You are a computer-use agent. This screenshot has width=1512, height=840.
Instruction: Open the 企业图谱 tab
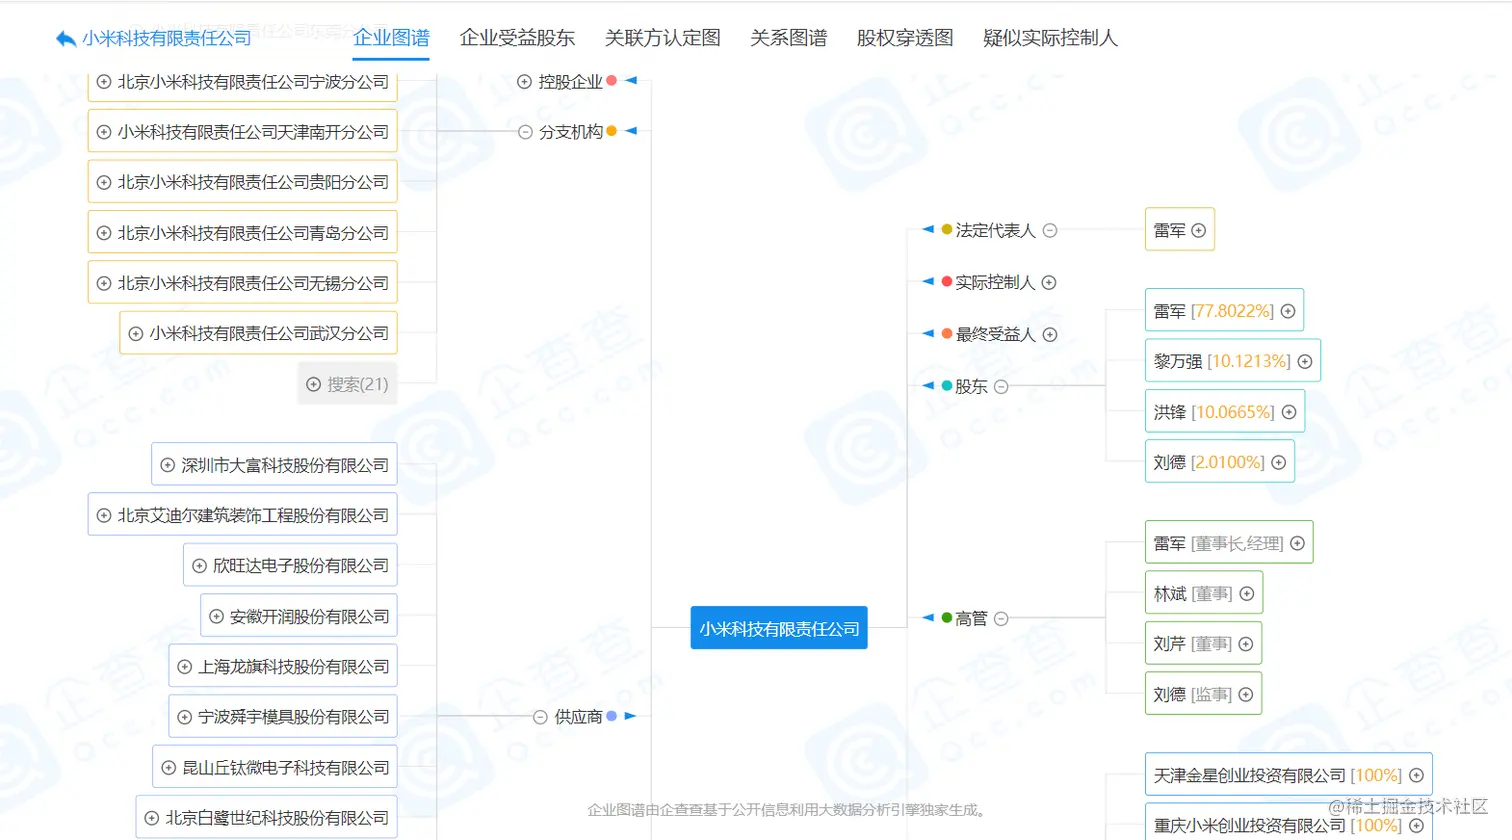(391, 38)
